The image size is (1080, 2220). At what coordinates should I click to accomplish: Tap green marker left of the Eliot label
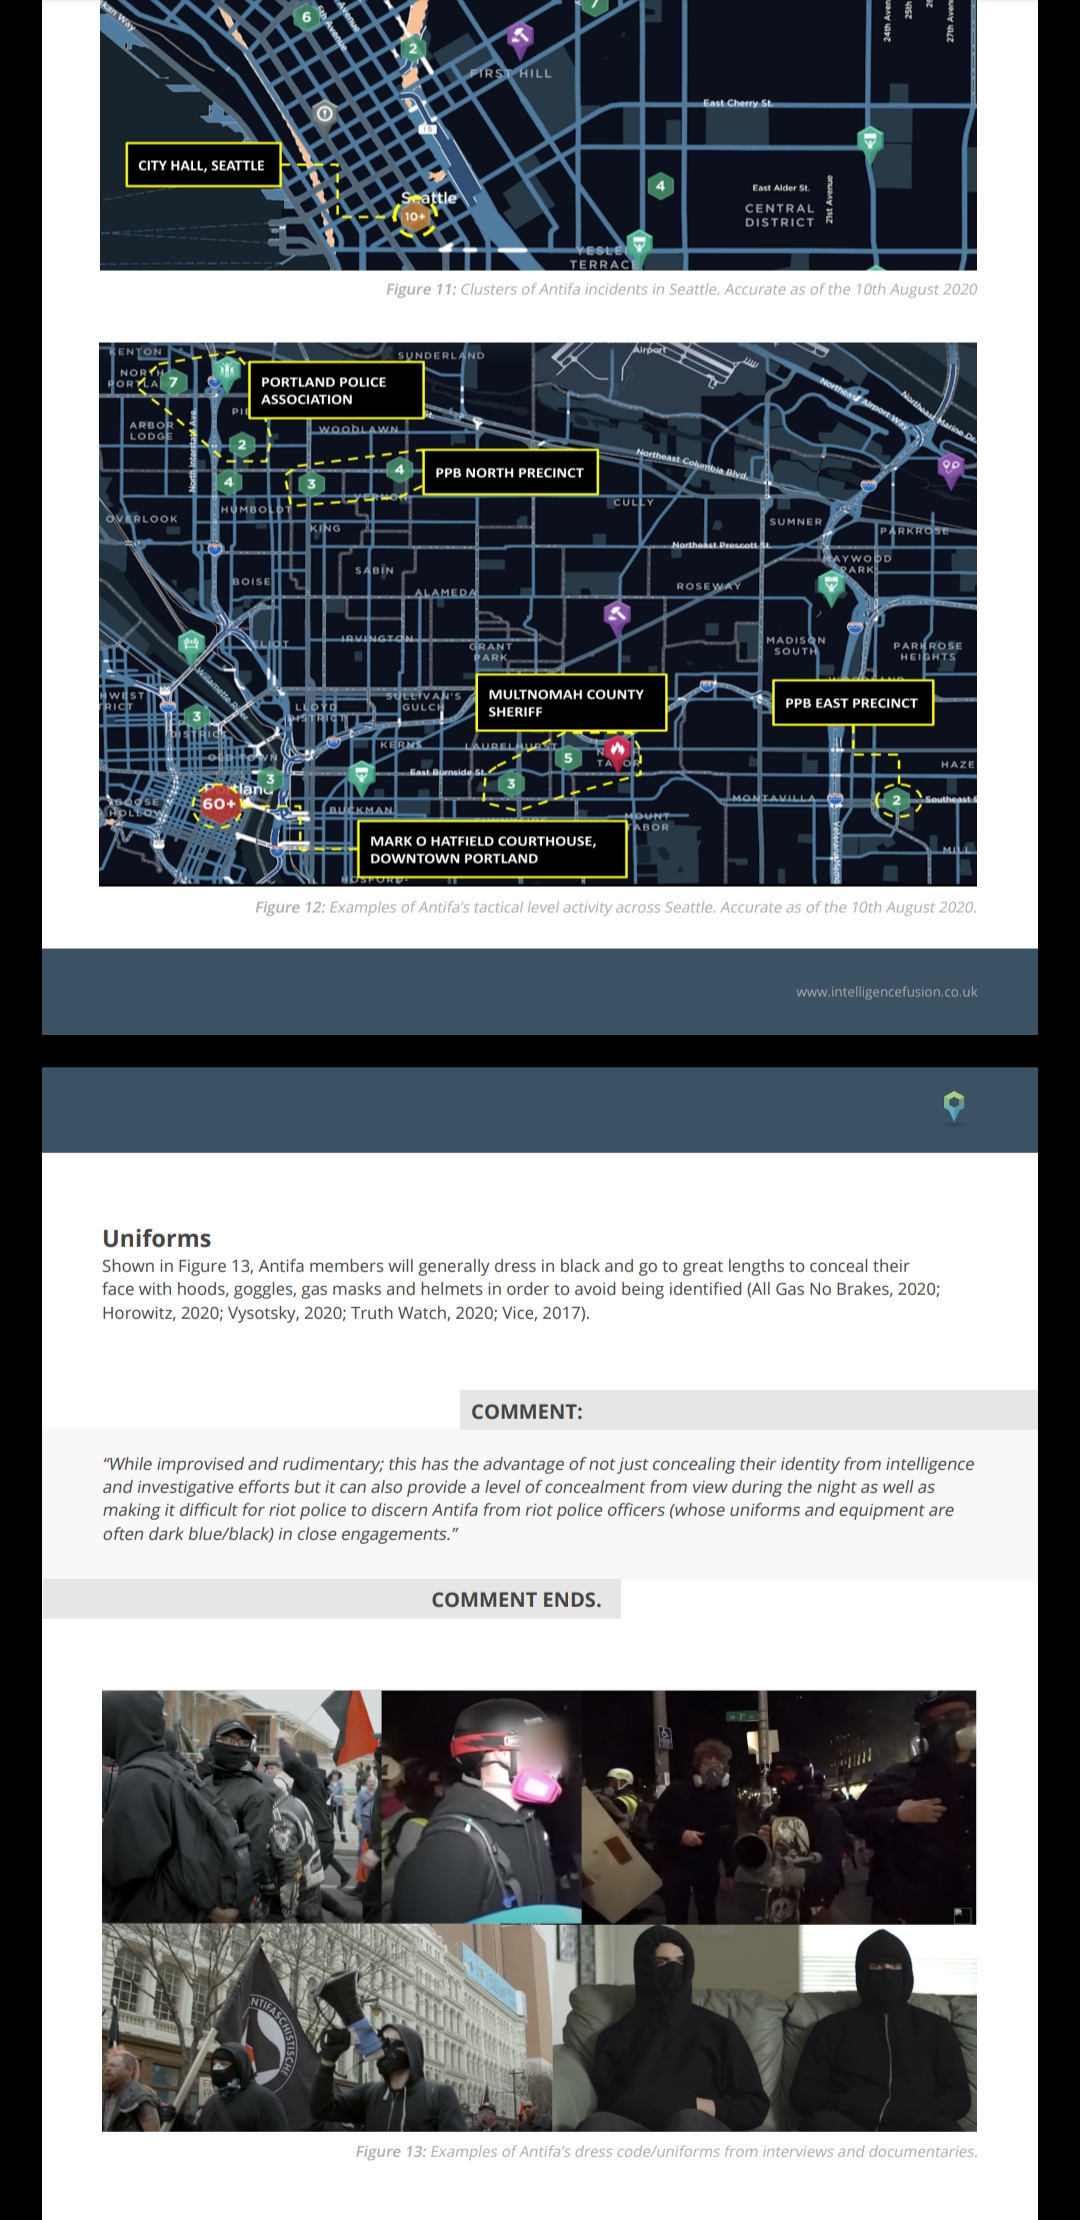pos(191,645)
